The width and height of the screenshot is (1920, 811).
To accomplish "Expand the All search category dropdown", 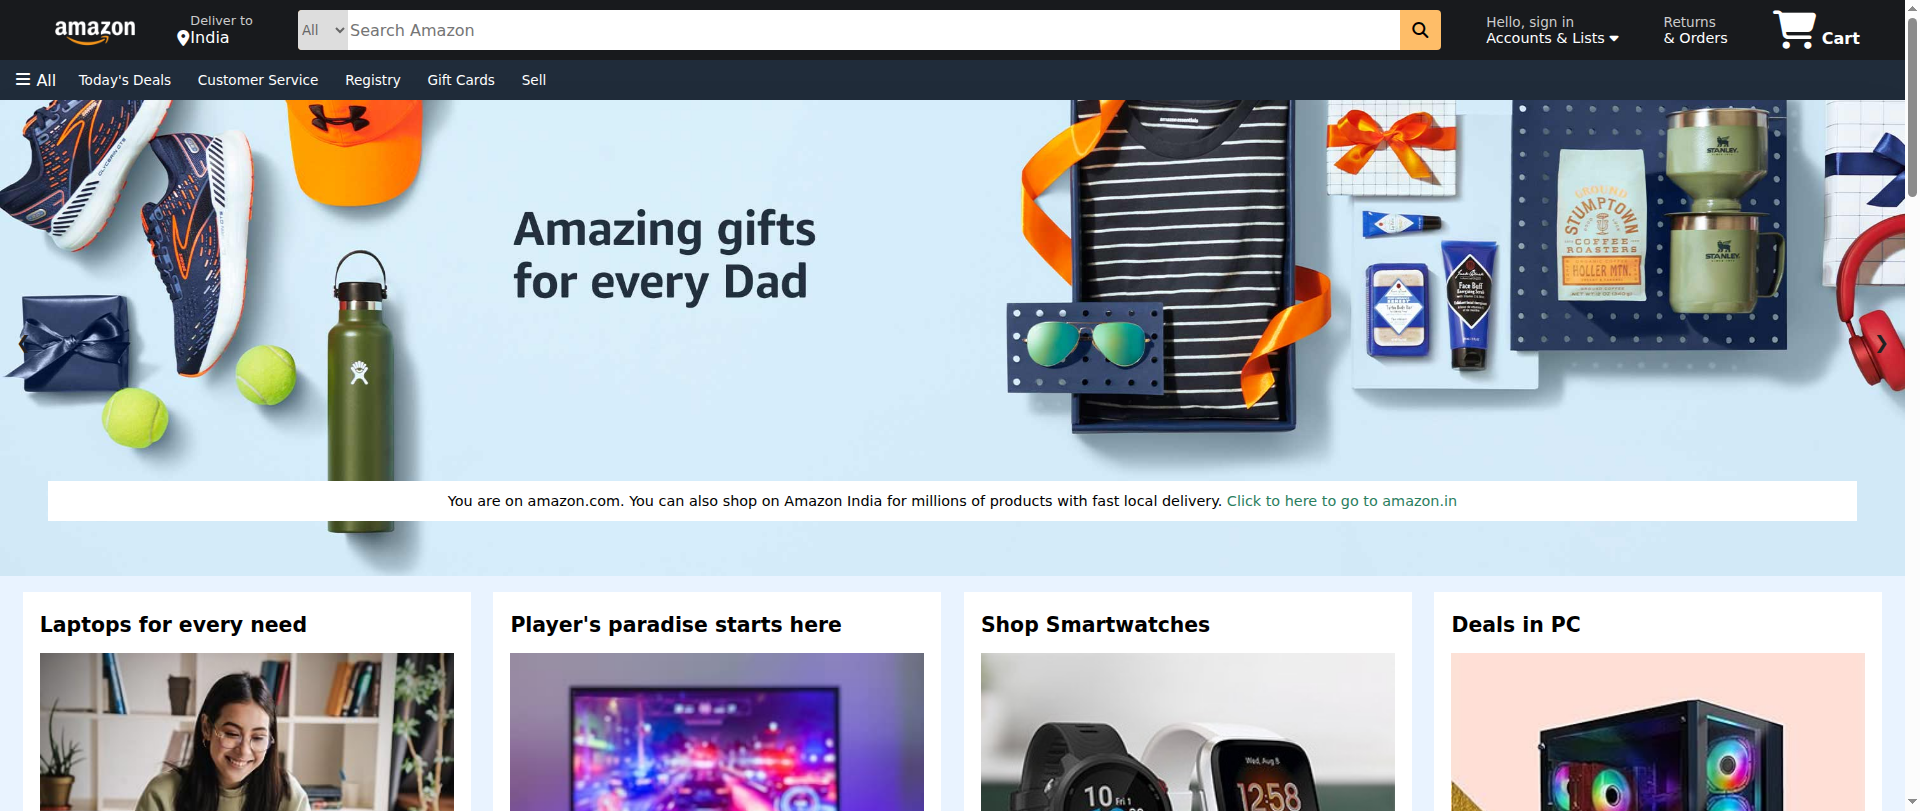I will pos(323,30).
